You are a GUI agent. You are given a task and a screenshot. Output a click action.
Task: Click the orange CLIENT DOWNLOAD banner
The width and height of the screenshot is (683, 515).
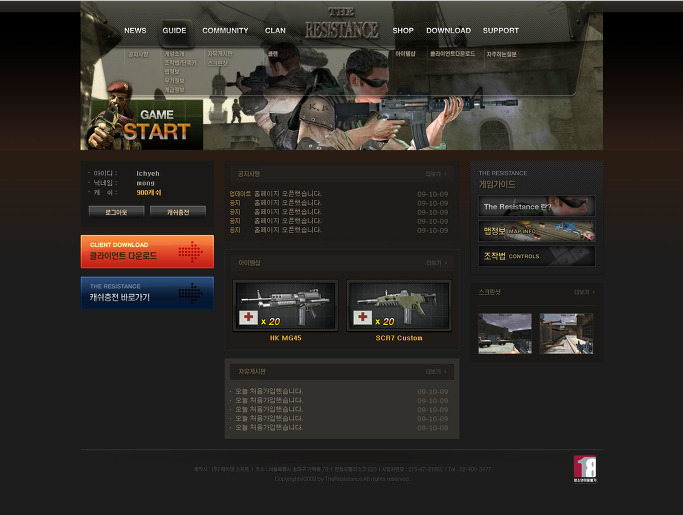tap(147, 252)
